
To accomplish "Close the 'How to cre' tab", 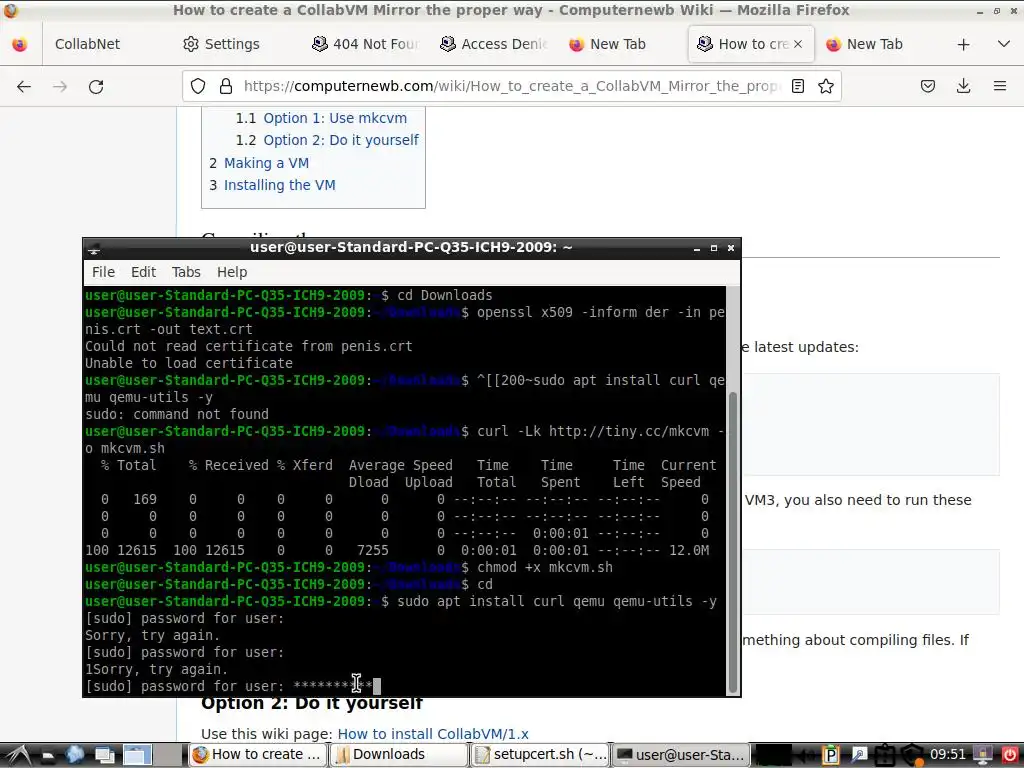I will [798, 44].
